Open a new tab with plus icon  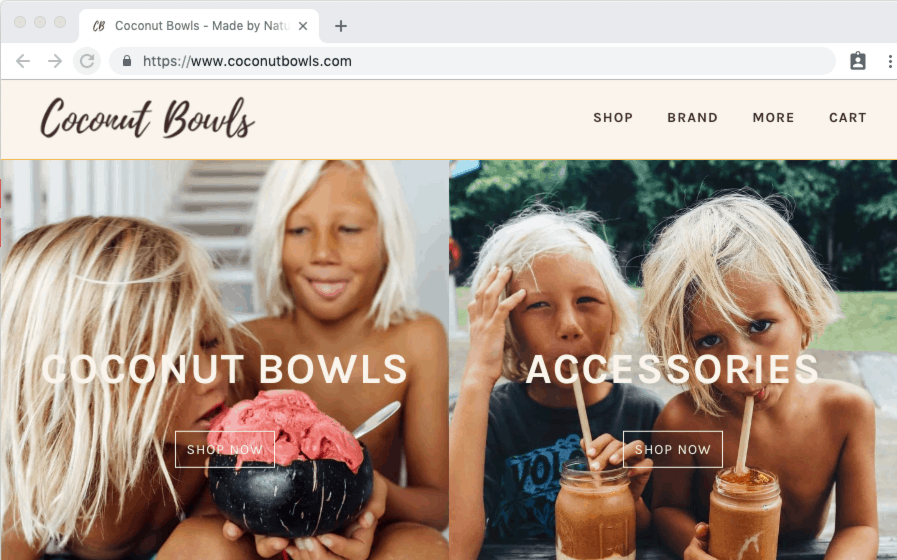click(341, 26)
